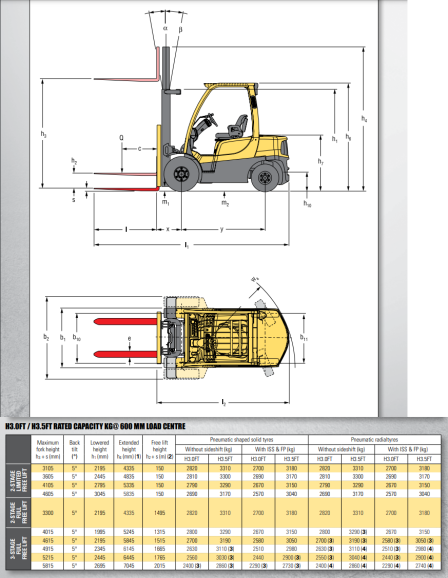
Task: Click the b11 width label on top view
Action: click(304, 337)
